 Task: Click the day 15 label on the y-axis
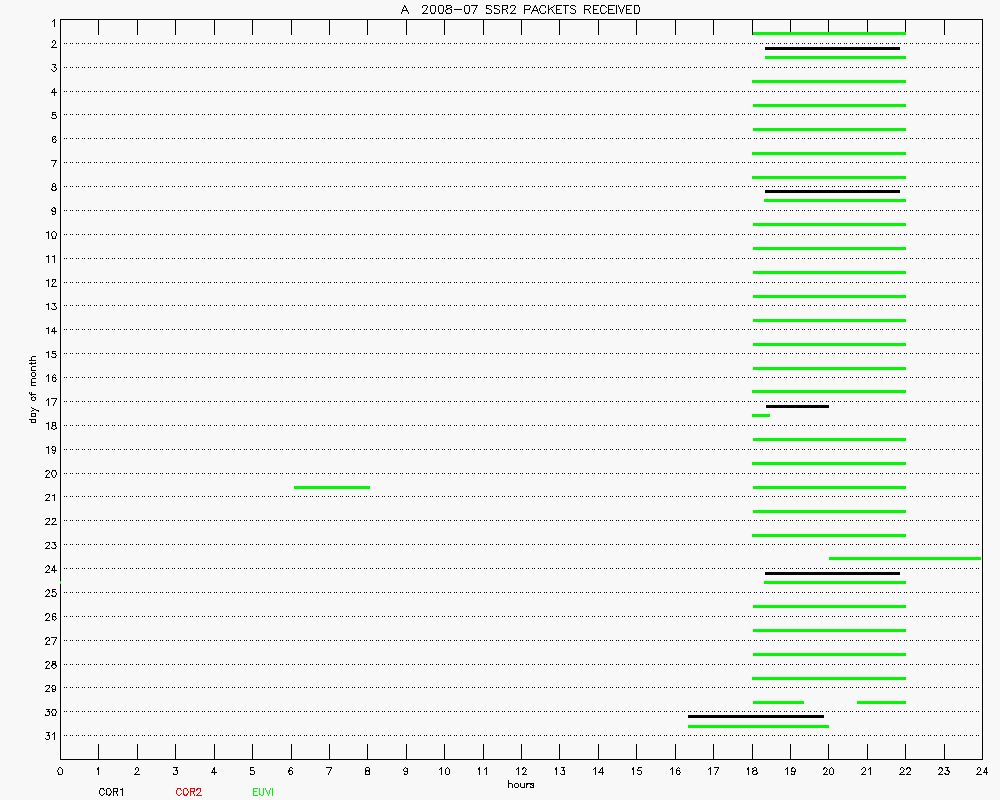coord(50,354)
